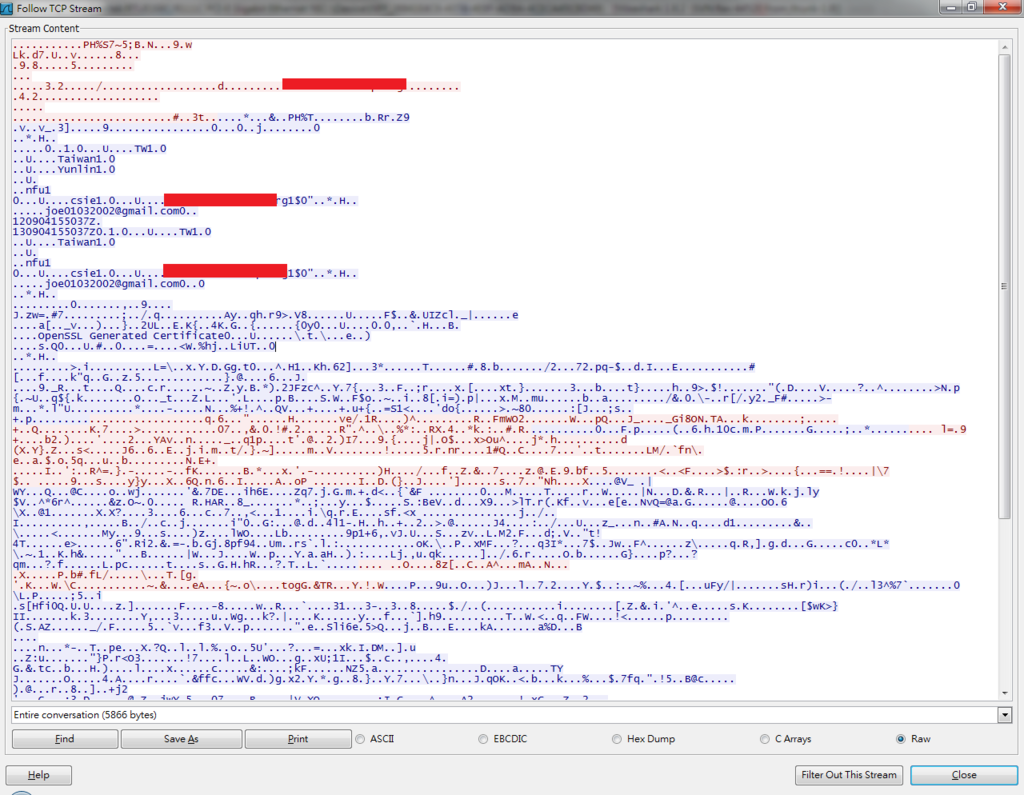Viewport: 1024px width, 795px height.
Task: Click the Save As button
Action: pos(181,739)
